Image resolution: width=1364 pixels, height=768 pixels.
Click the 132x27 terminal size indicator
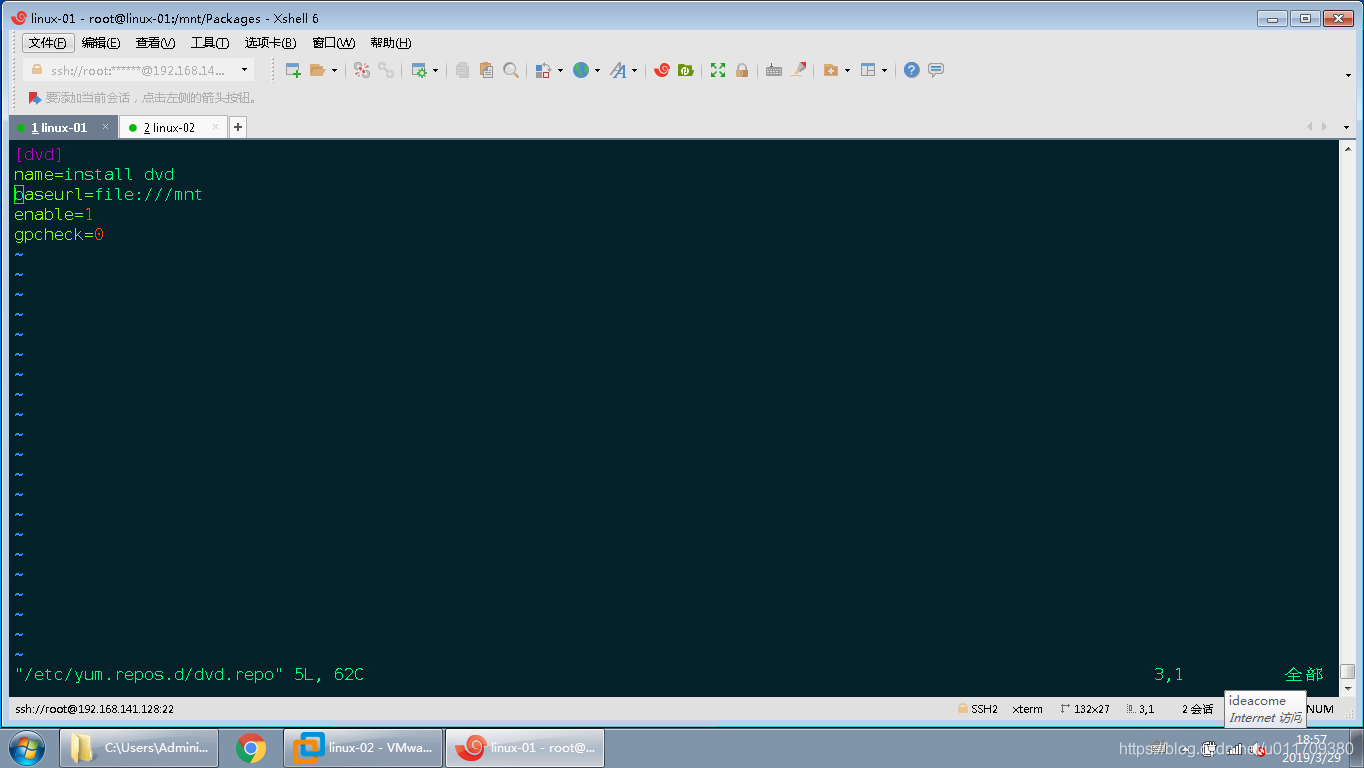pos(1084,709)
